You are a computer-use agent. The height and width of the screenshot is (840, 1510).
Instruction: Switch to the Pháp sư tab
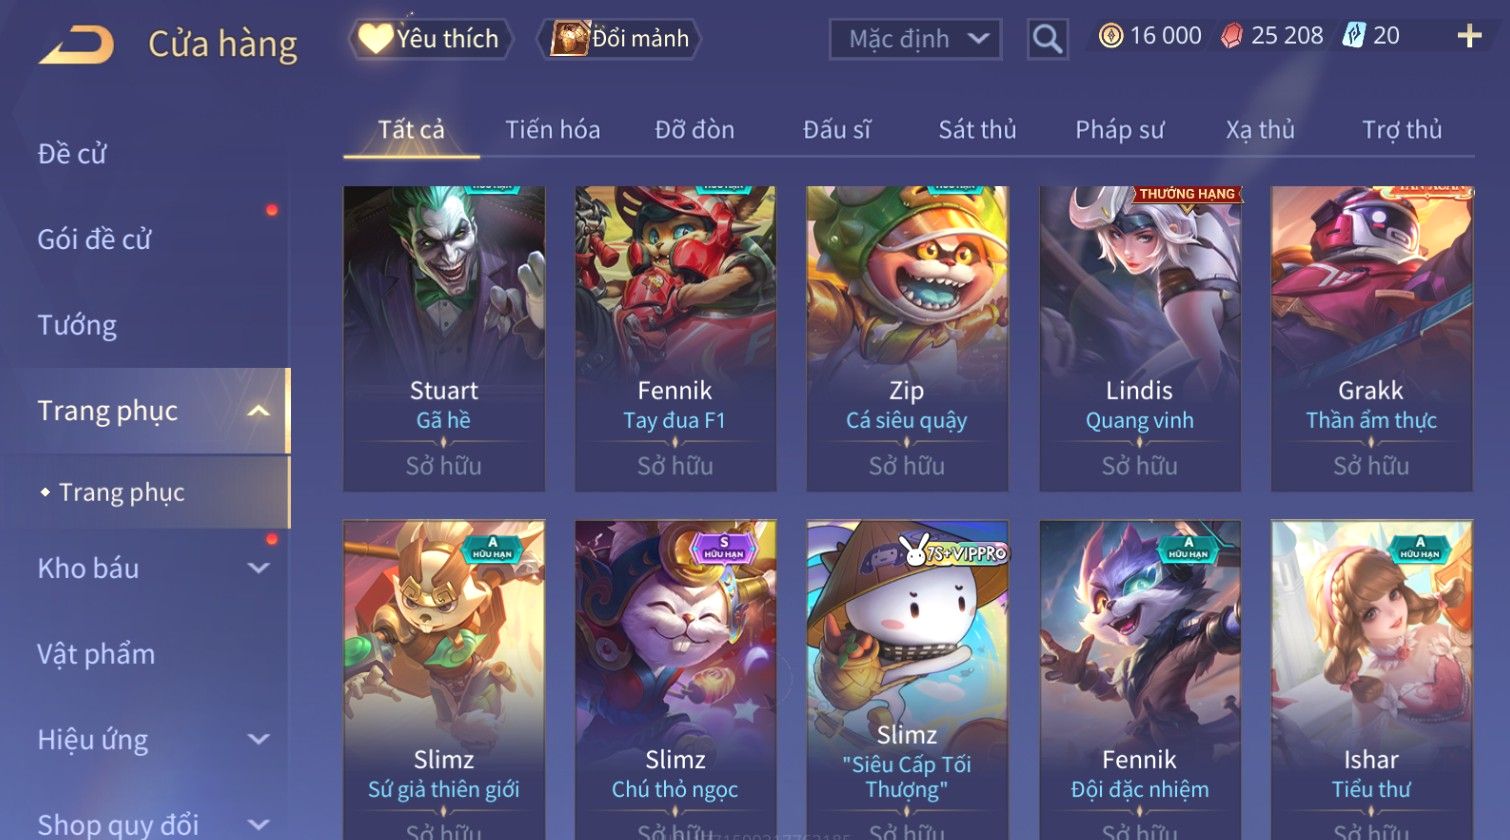click(1119, 130)
